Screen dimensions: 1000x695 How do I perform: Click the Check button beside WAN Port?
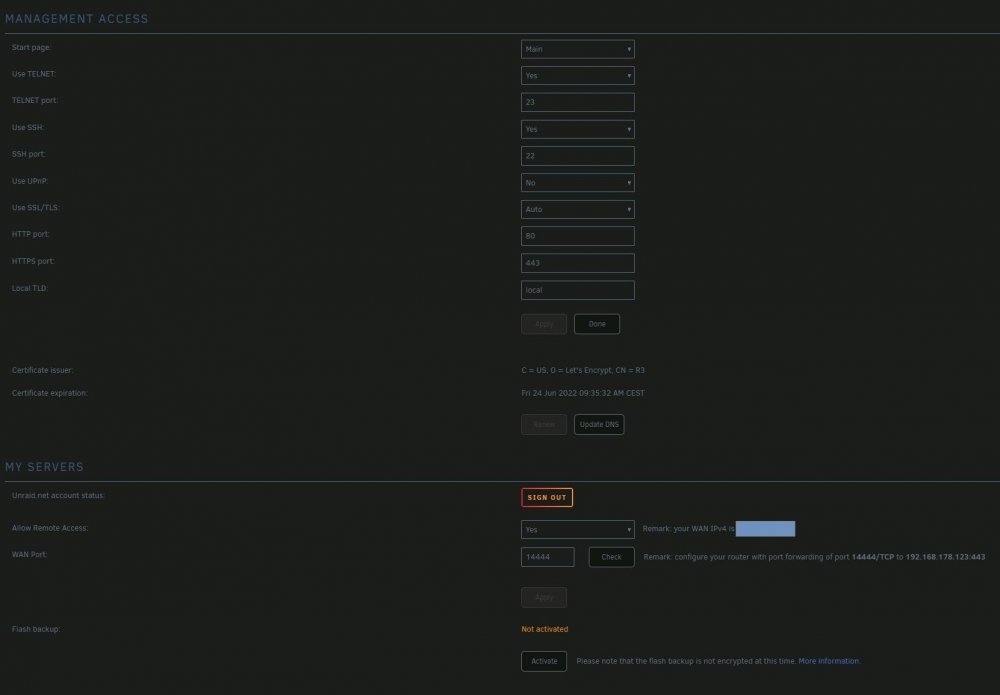(612, 557)
